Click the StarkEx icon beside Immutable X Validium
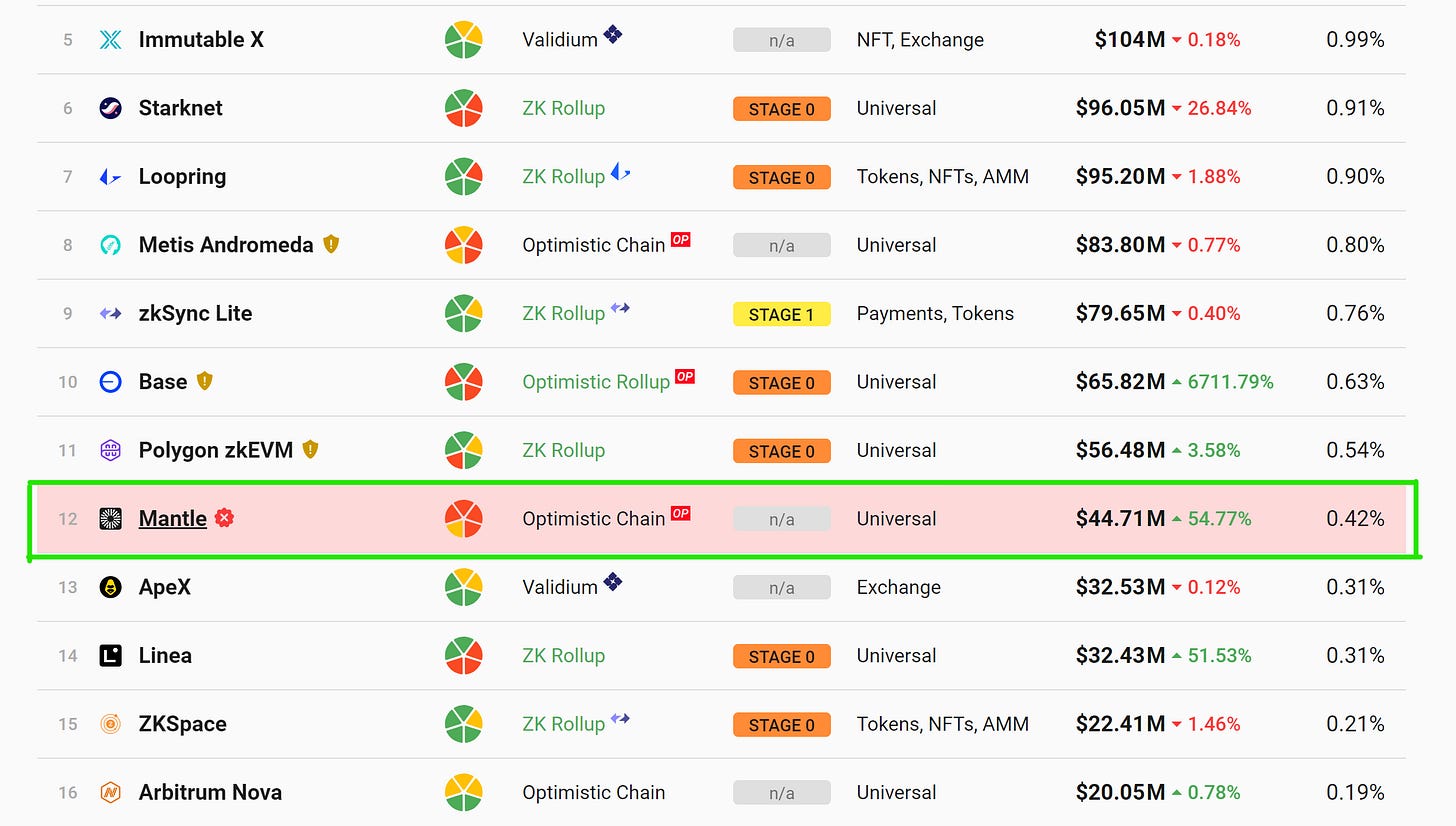The image size is (1456, 826). [x=613, y=35]
